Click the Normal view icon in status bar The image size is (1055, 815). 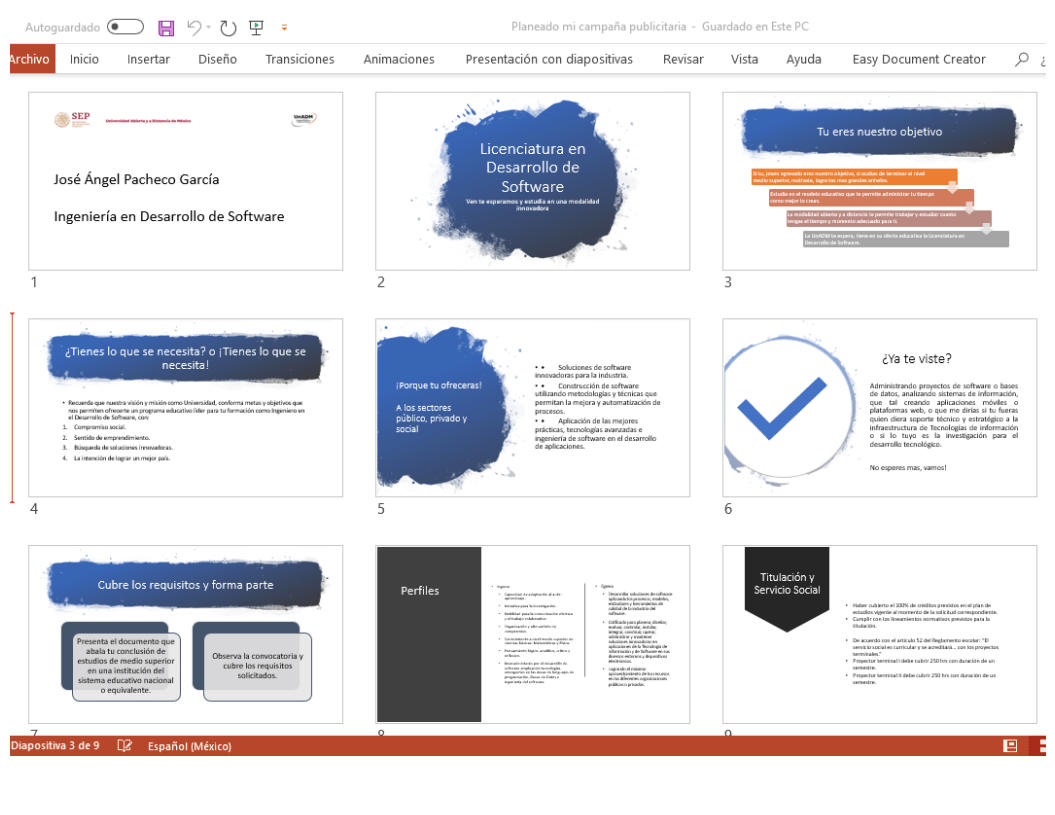click(x=1010, y=746)
